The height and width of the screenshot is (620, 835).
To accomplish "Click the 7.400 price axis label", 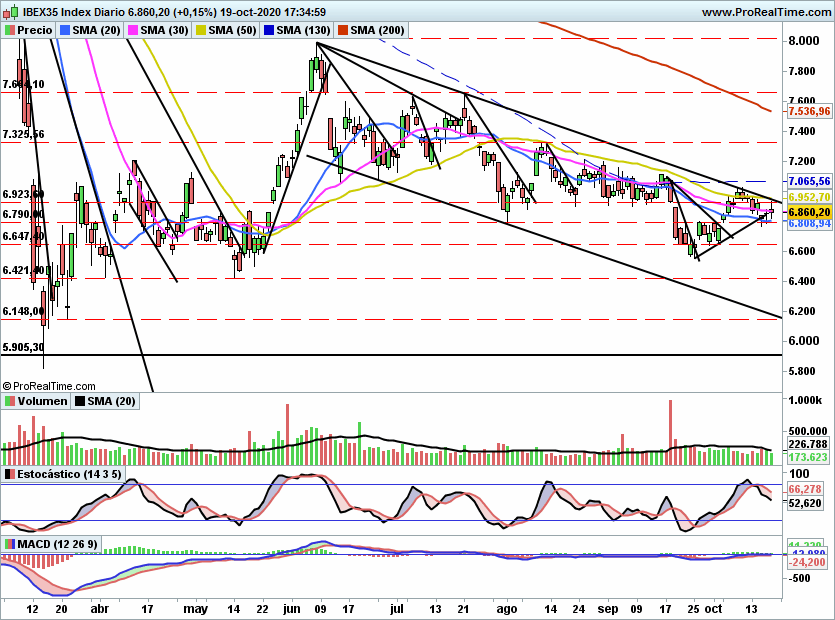I will tap(800, 132).
